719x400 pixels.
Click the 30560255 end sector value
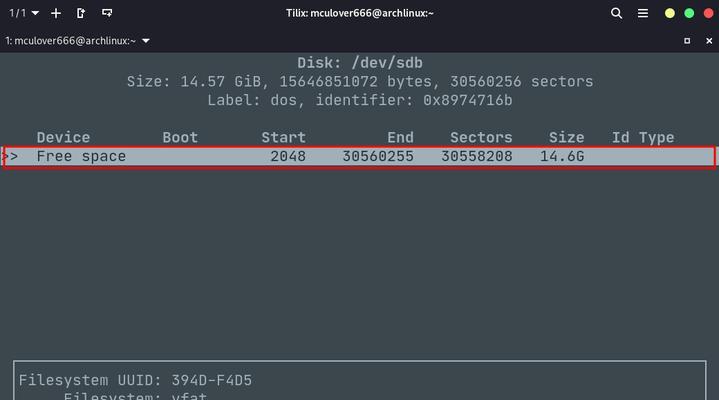click(x=378, y=156)
